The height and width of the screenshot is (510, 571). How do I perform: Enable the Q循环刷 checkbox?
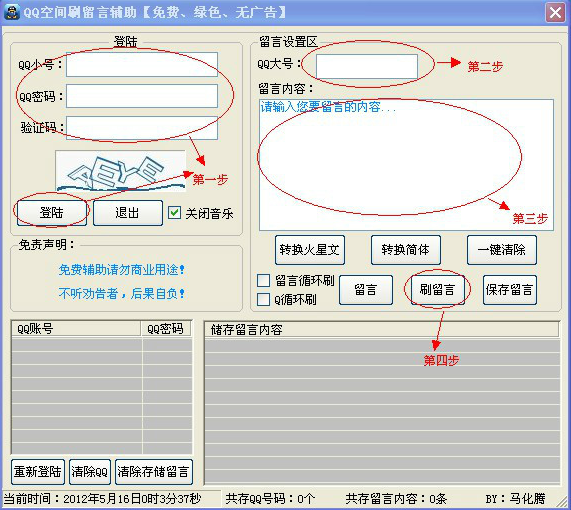(263, 299)
